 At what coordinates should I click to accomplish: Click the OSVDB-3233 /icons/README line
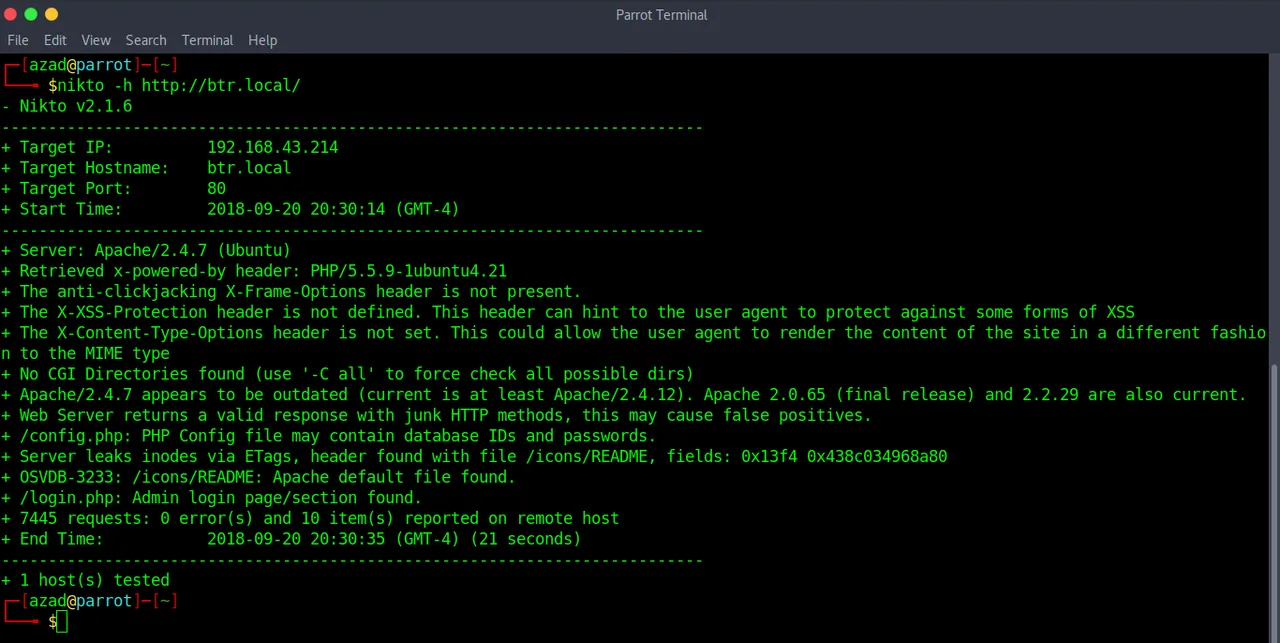click(258, 477)
